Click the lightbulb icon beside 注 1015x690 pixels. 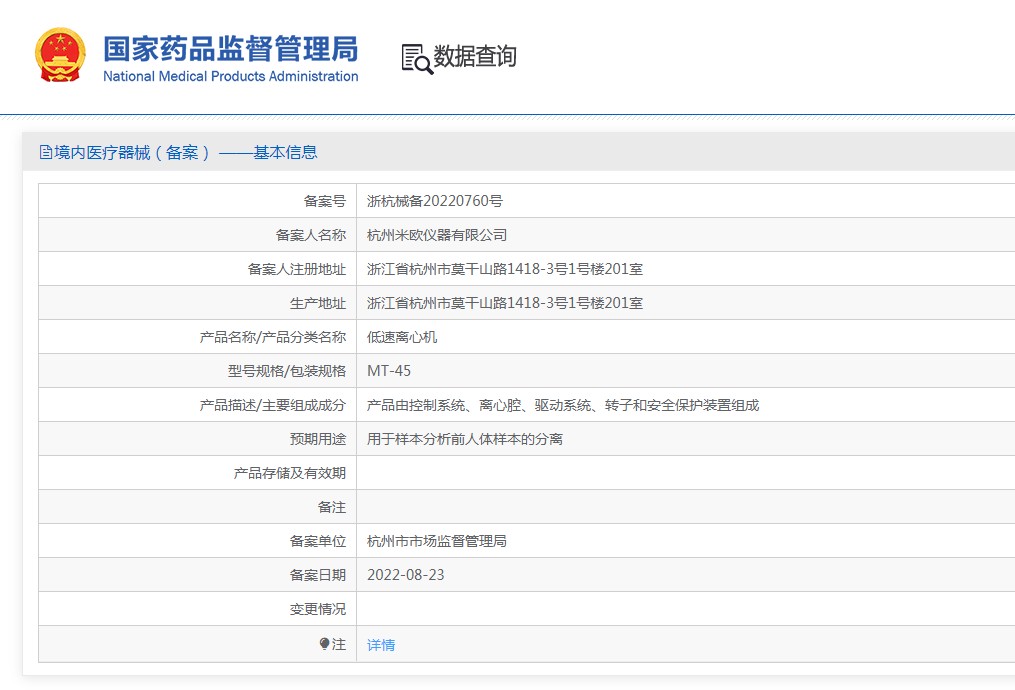coord(324,643)
